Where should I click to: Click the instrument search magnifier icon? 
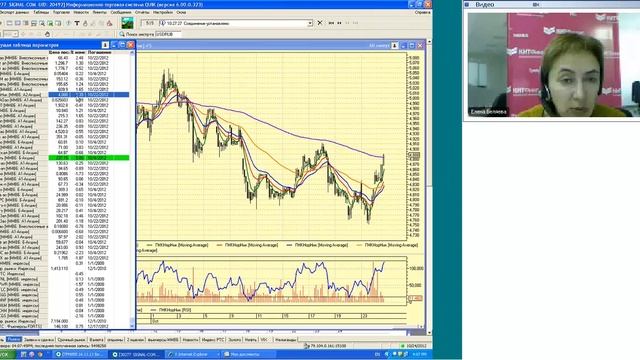122,34
